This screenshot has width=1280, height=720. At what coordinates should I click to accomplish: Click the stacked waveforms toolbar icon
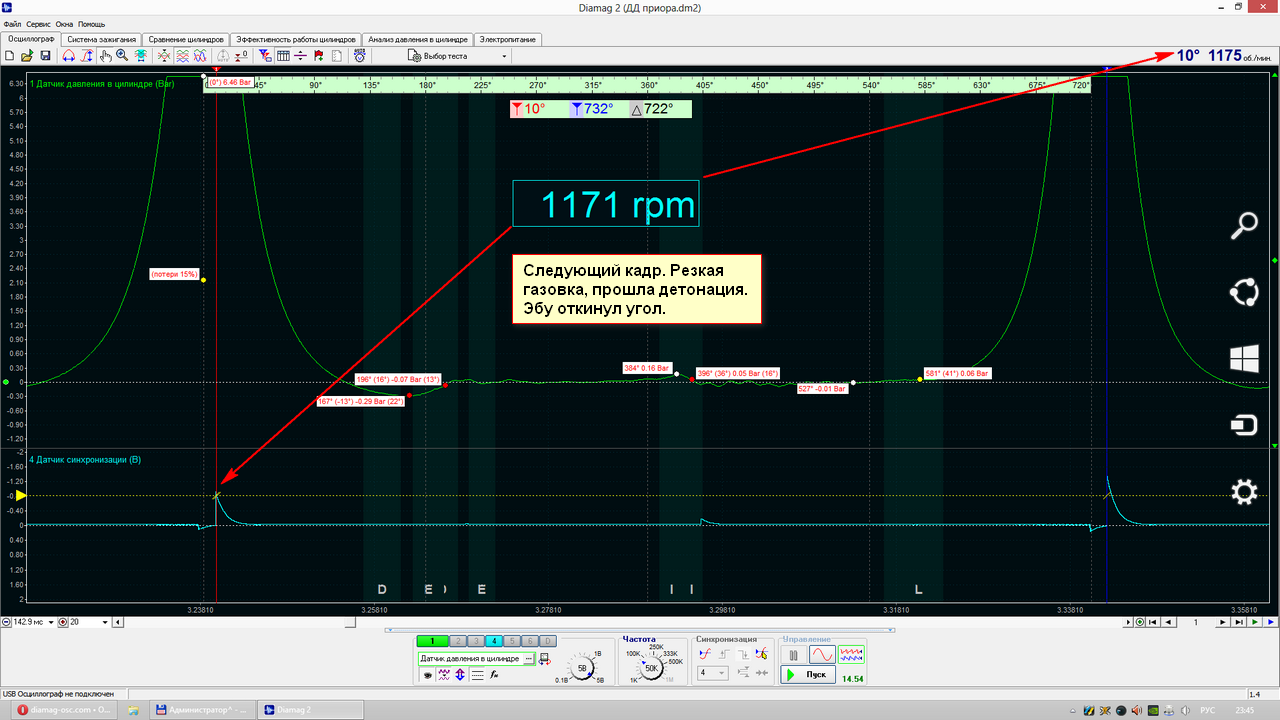182,55
